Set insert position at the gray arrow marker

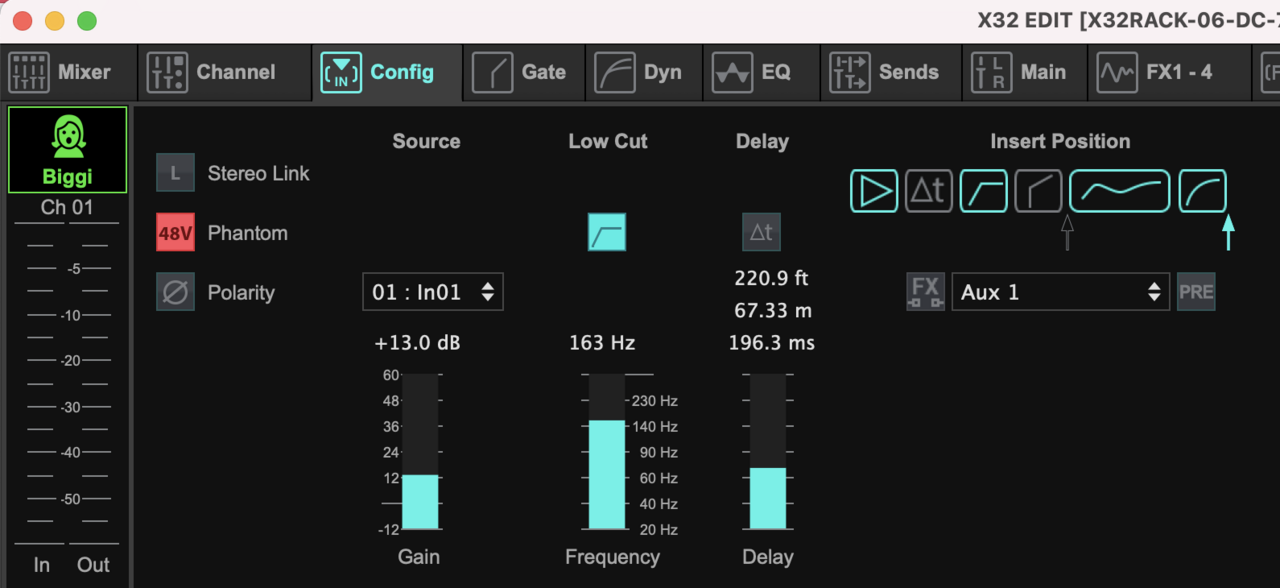[x=1066, y=232]
